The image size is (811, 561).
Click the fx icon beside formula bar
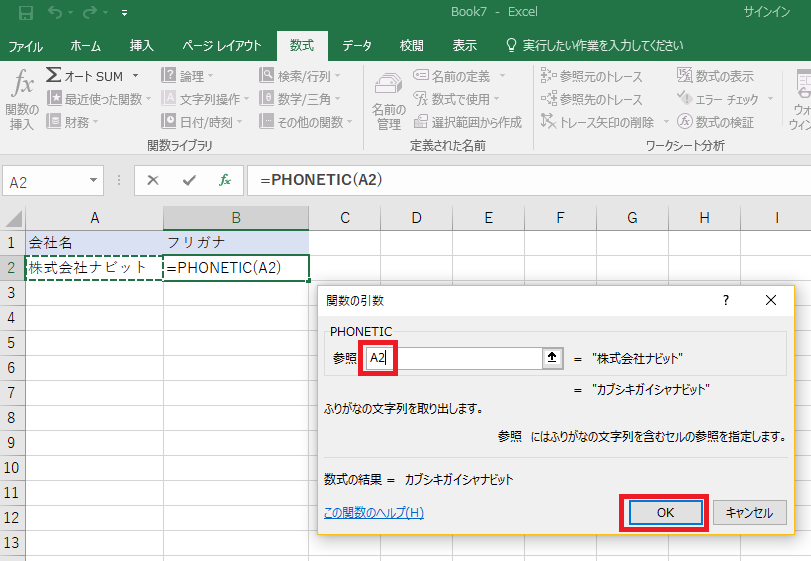[x=225, y=181]
